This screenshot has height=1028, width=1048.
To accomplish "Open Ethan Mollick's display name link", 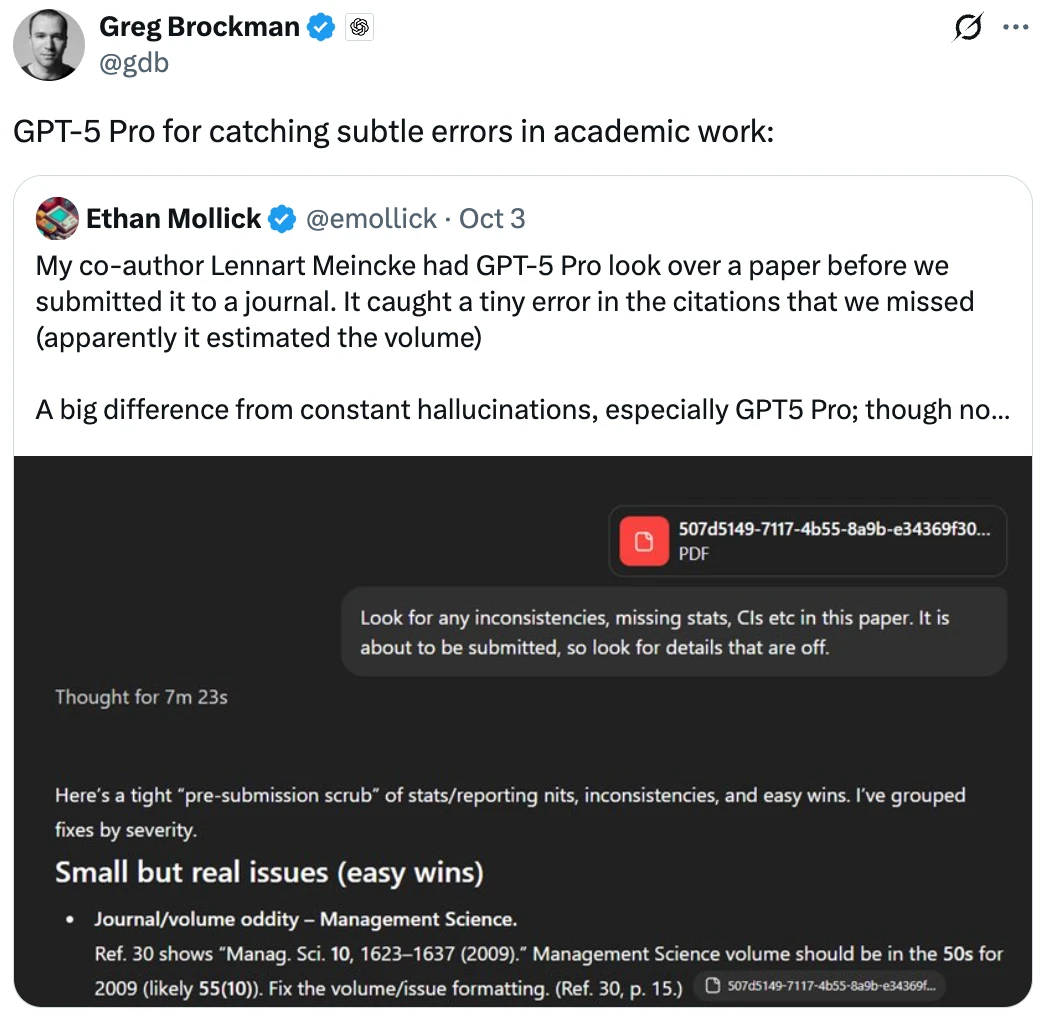I will [x=173, y=219].
